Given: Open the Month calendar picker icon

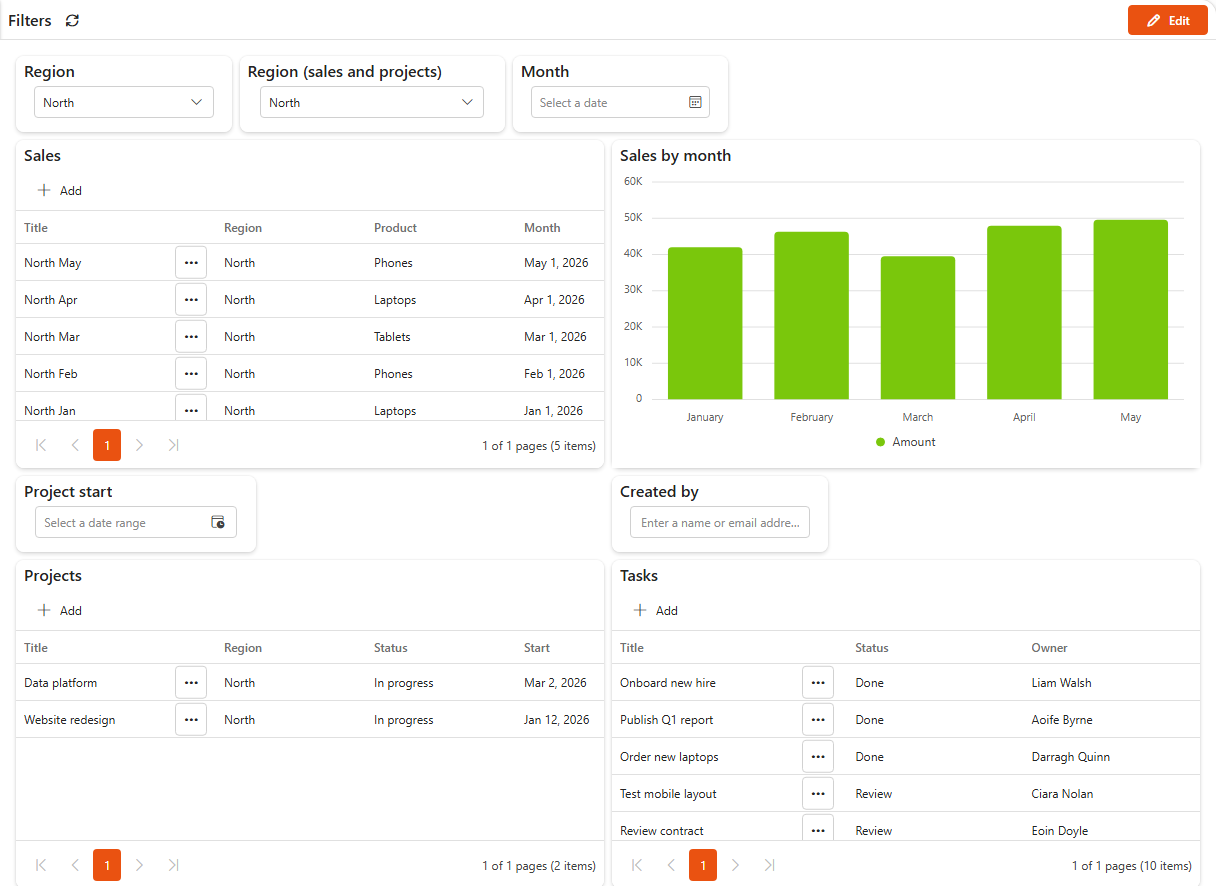Looking at the screenshot, I should (x=695, y=102).
